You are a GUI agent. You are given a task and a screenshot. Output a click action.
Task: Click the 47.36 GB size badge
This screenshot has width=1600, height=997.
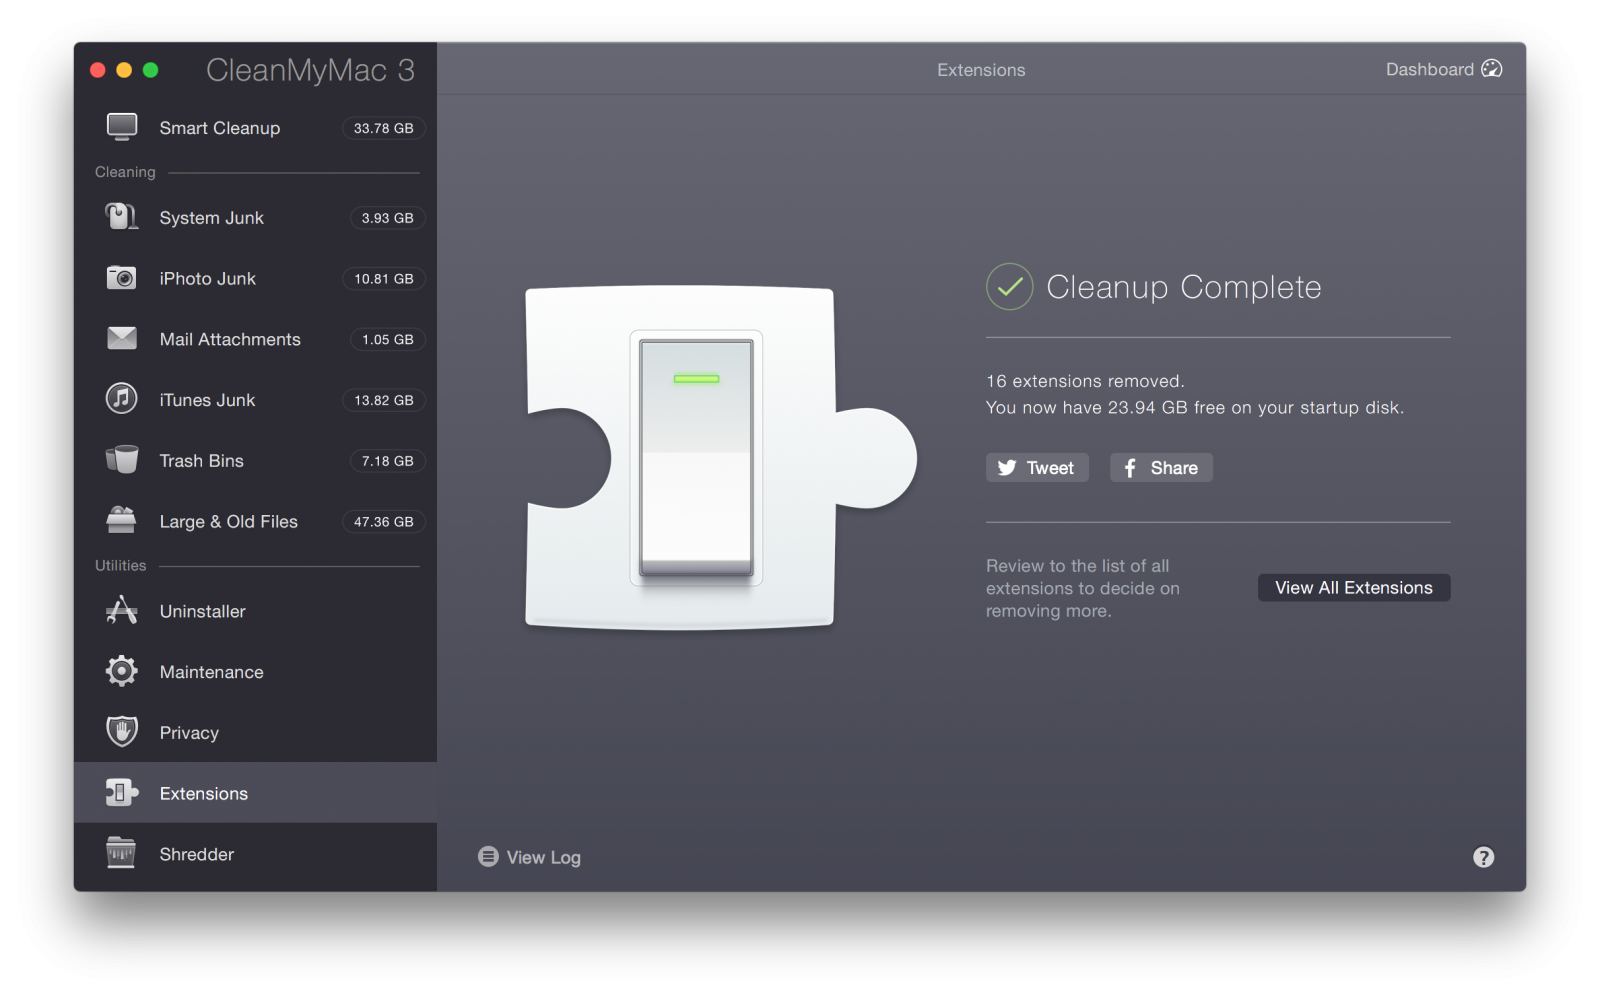384,522
